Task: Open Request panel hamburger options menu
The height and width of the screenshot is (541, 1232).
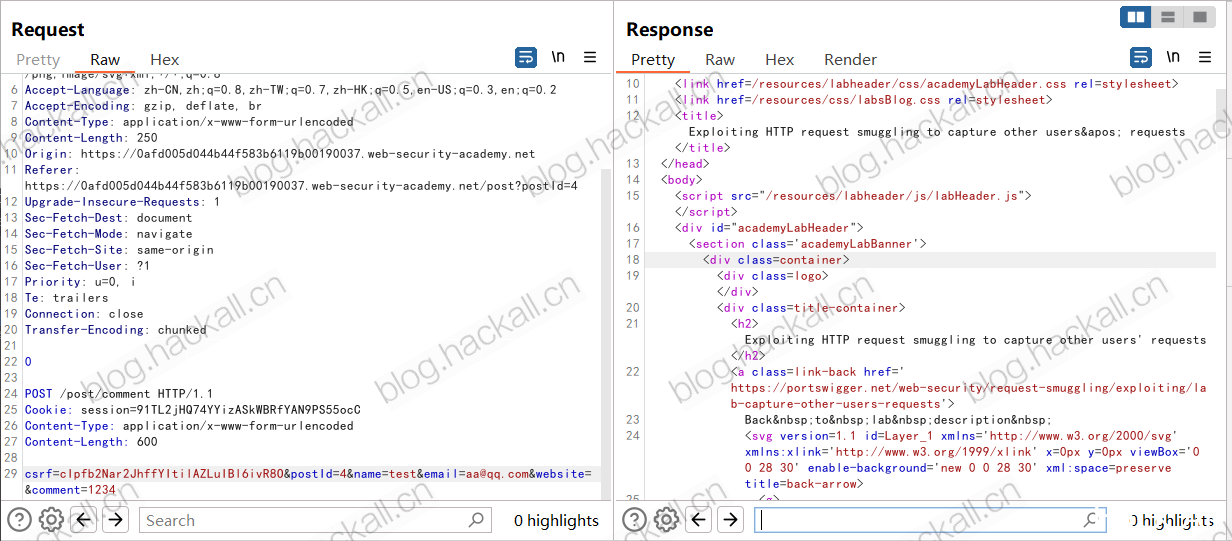Action: click(590, 58)
